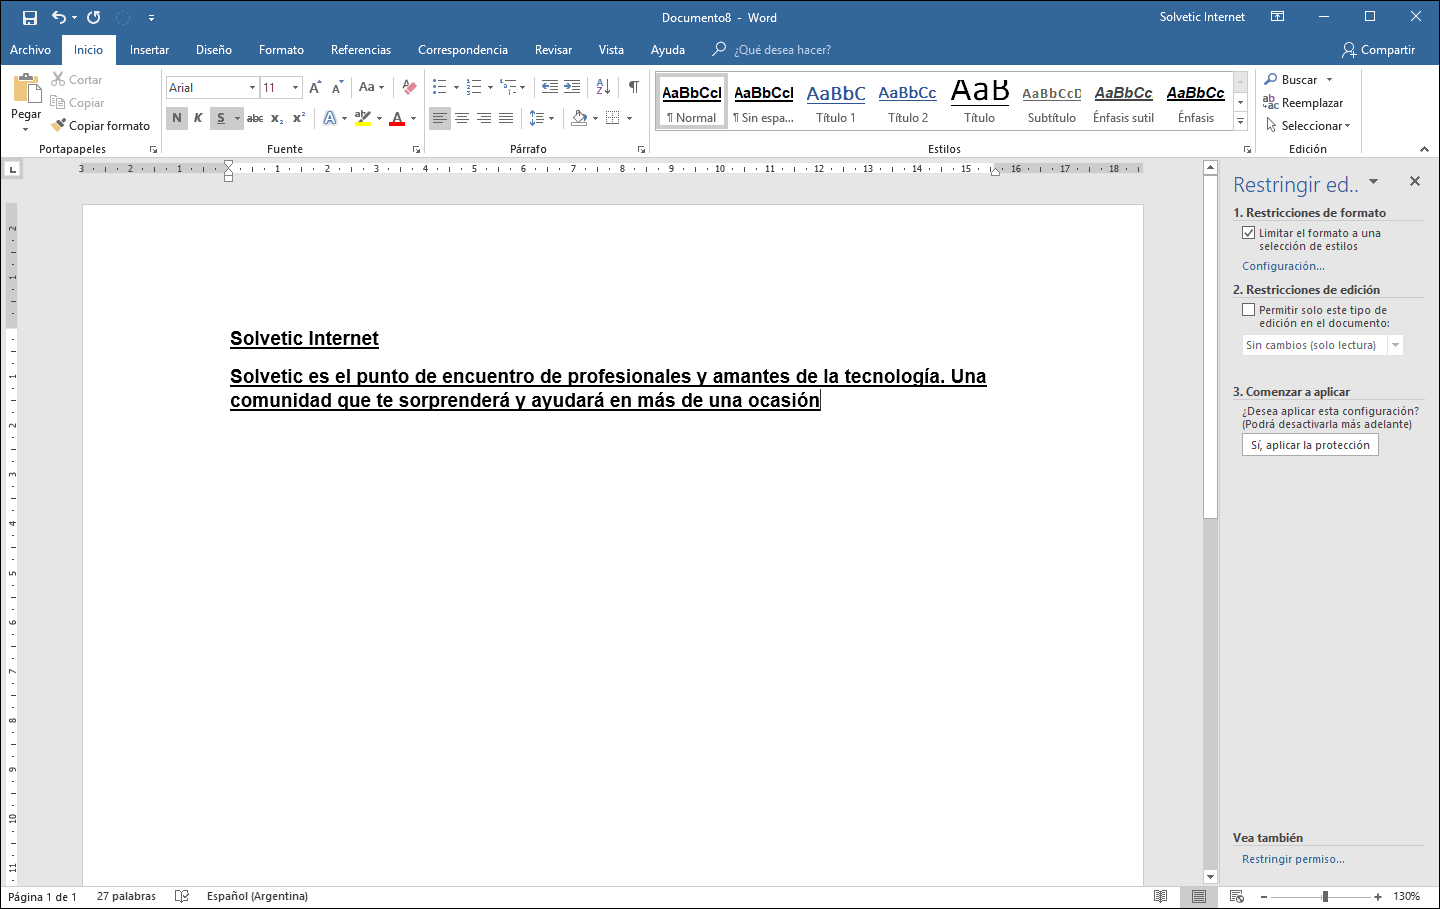
Task: Undo the last action
Action: pos(59,17)
